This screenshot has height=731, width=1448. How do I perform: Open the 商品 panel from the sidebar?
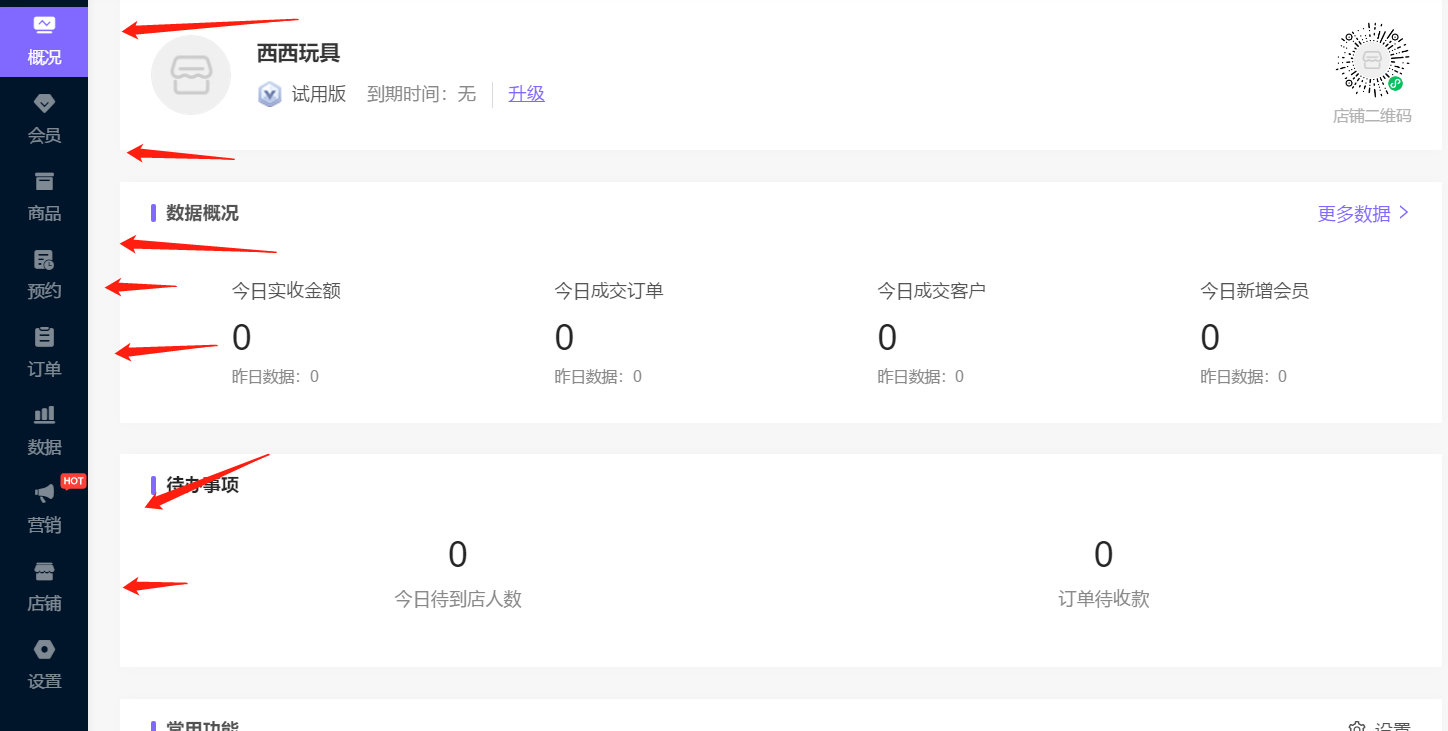[x=44, y=195]
